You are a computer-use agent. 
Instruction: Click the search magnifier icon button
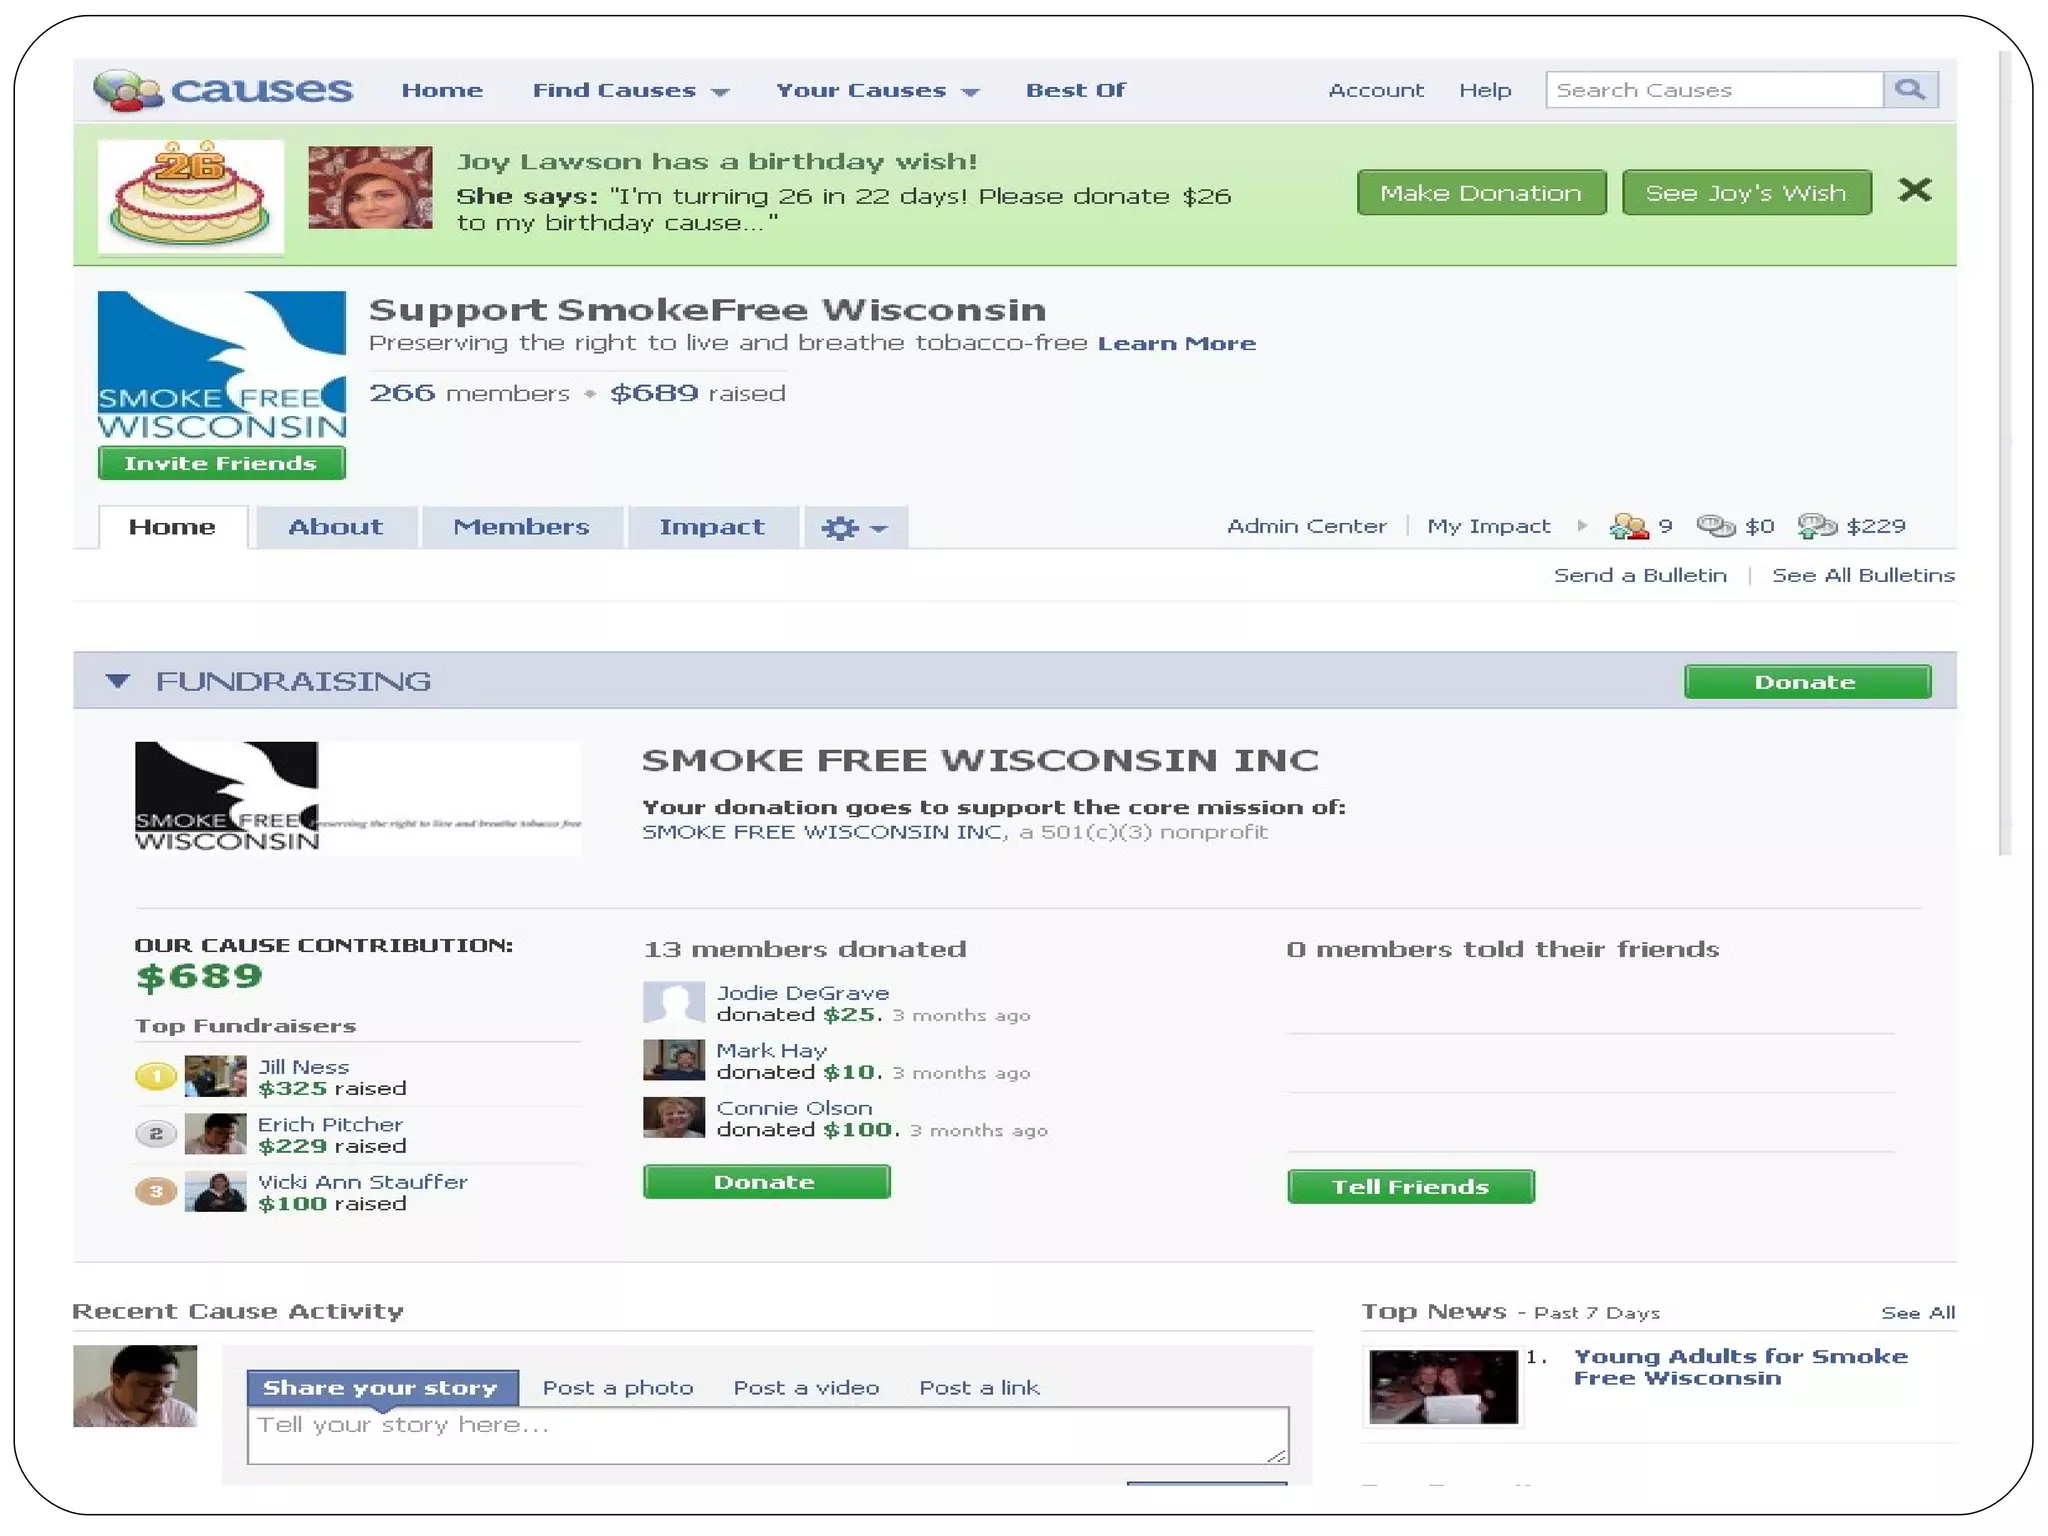click(x=1910, y=90)
